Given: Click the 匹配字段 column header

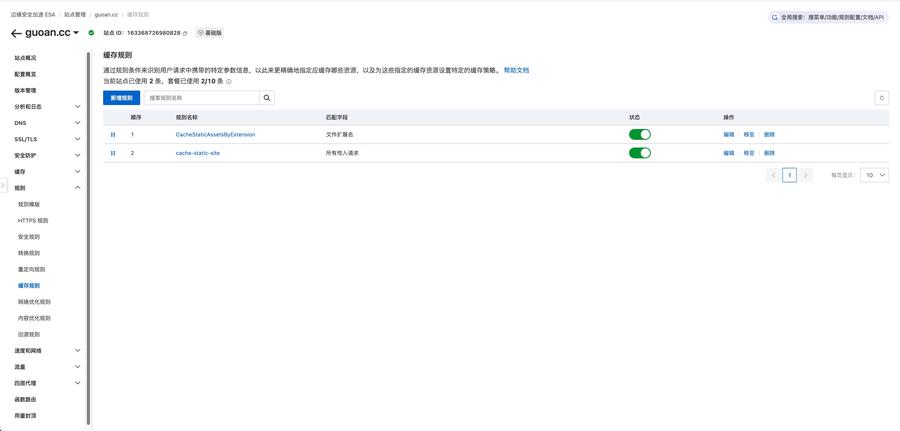Looking at the screenshot, I should [337, 117].
